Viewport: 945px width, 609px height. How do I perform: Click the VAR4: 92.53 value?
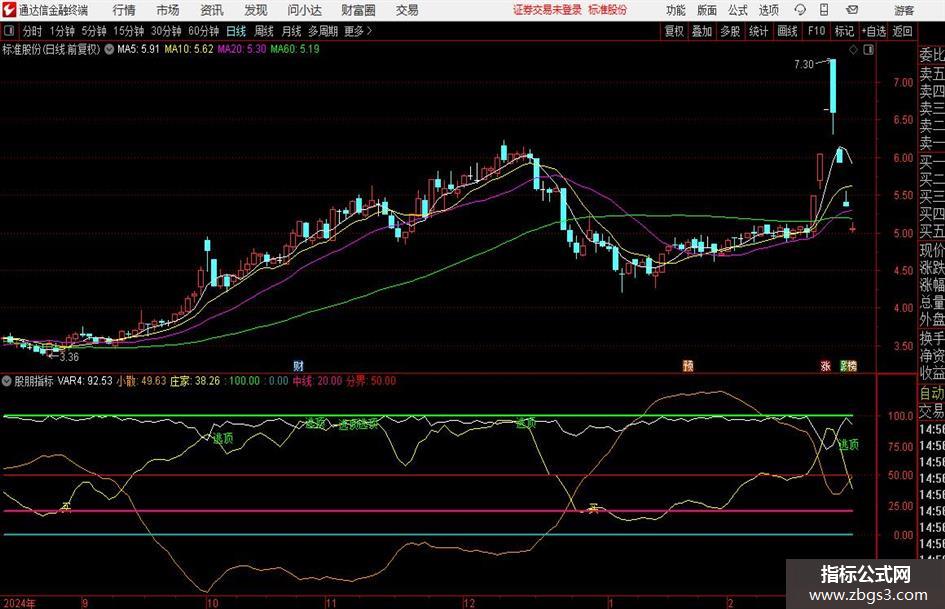click(x=85, y=381)
